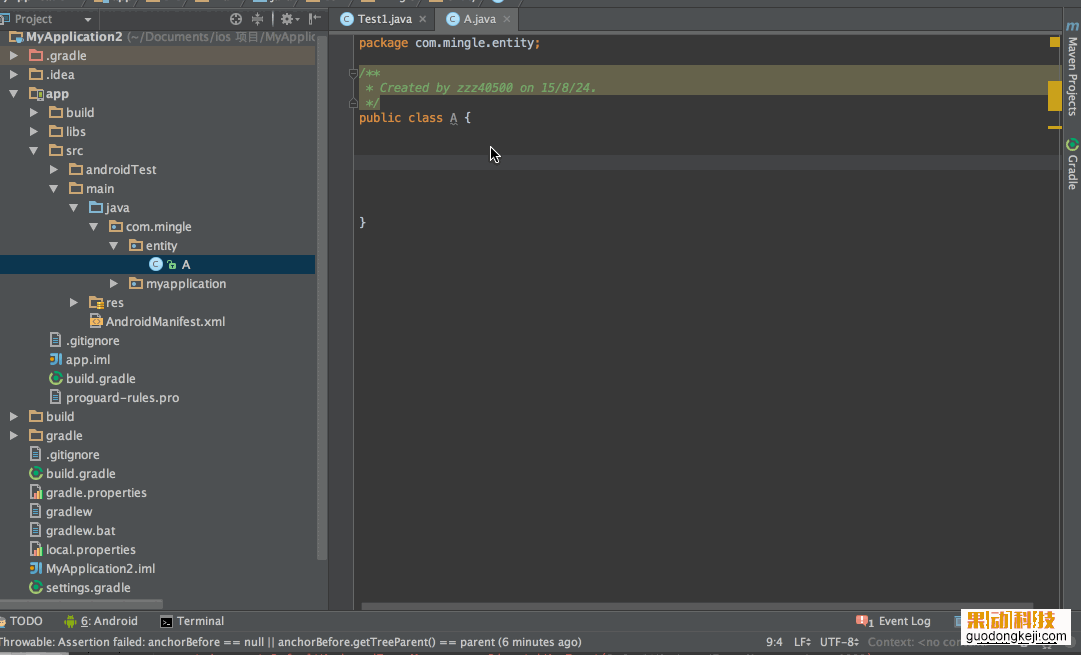Open the Maven Projects side panel
Screen dimensions: 1081x655
pyautogui.click(x=1072, y=77)
